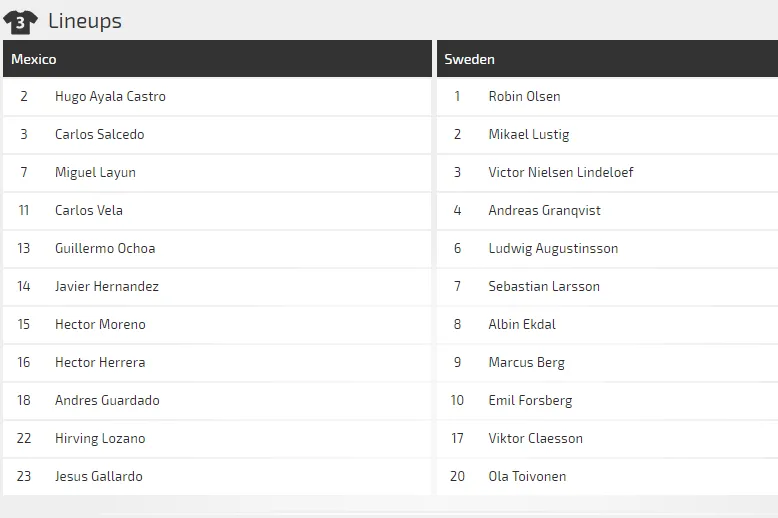
Task: Open player Hugo Ayala Castro
Action: click(x=110, y=97)
